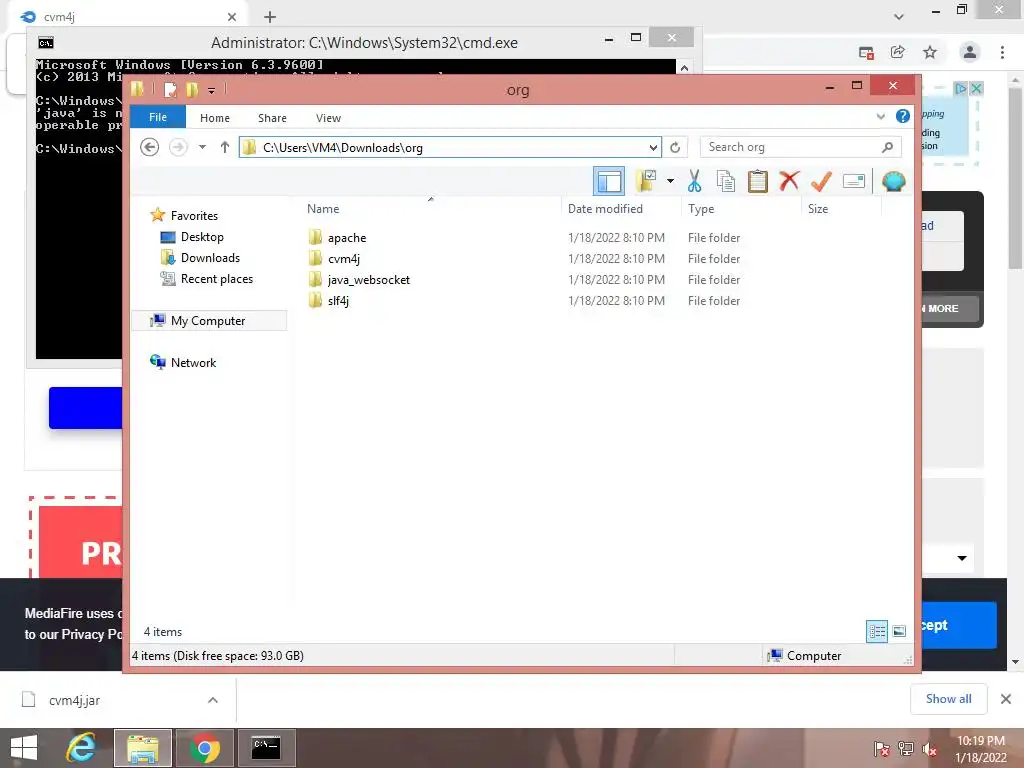The image size is (1024, 768).
Task: Open the address bar history dropdown
Action: point(653,148)
